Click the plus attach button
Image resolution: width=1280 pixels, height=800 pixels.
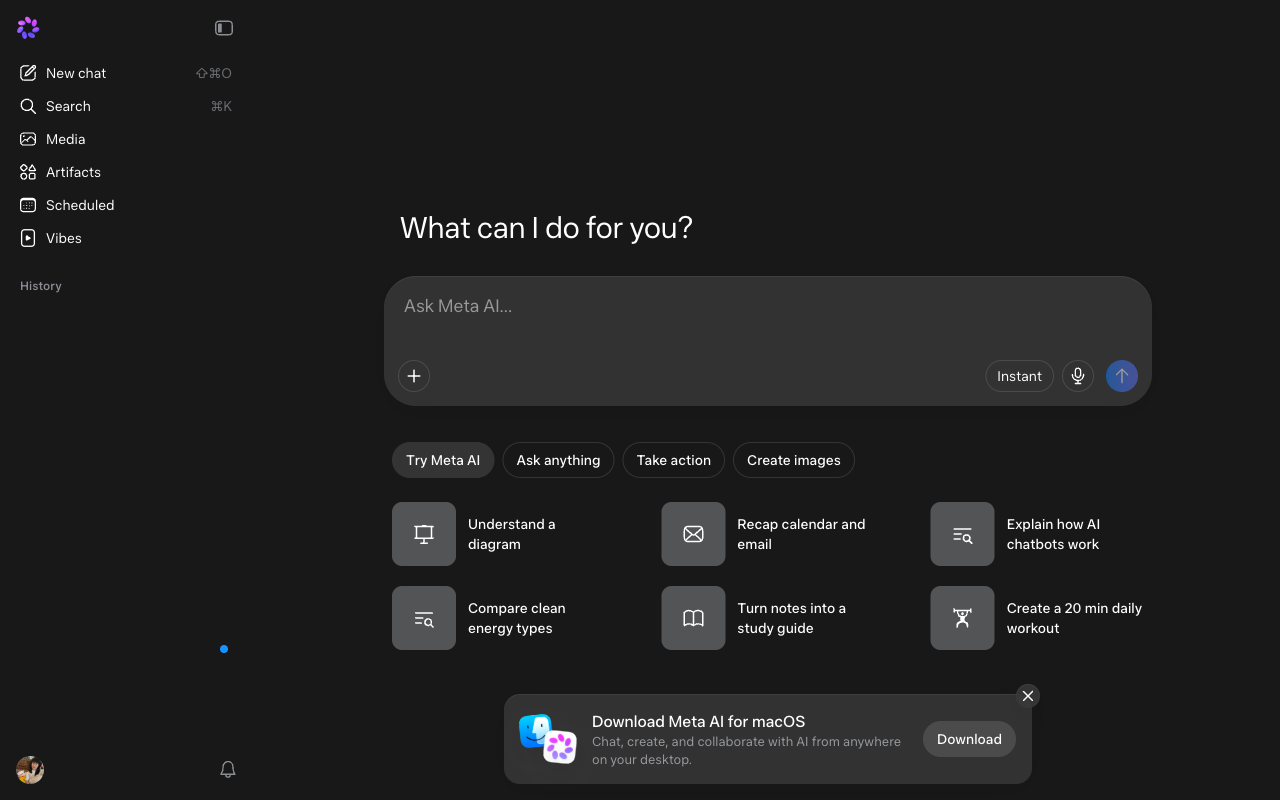pyautogui.click(x=414, y=376)
